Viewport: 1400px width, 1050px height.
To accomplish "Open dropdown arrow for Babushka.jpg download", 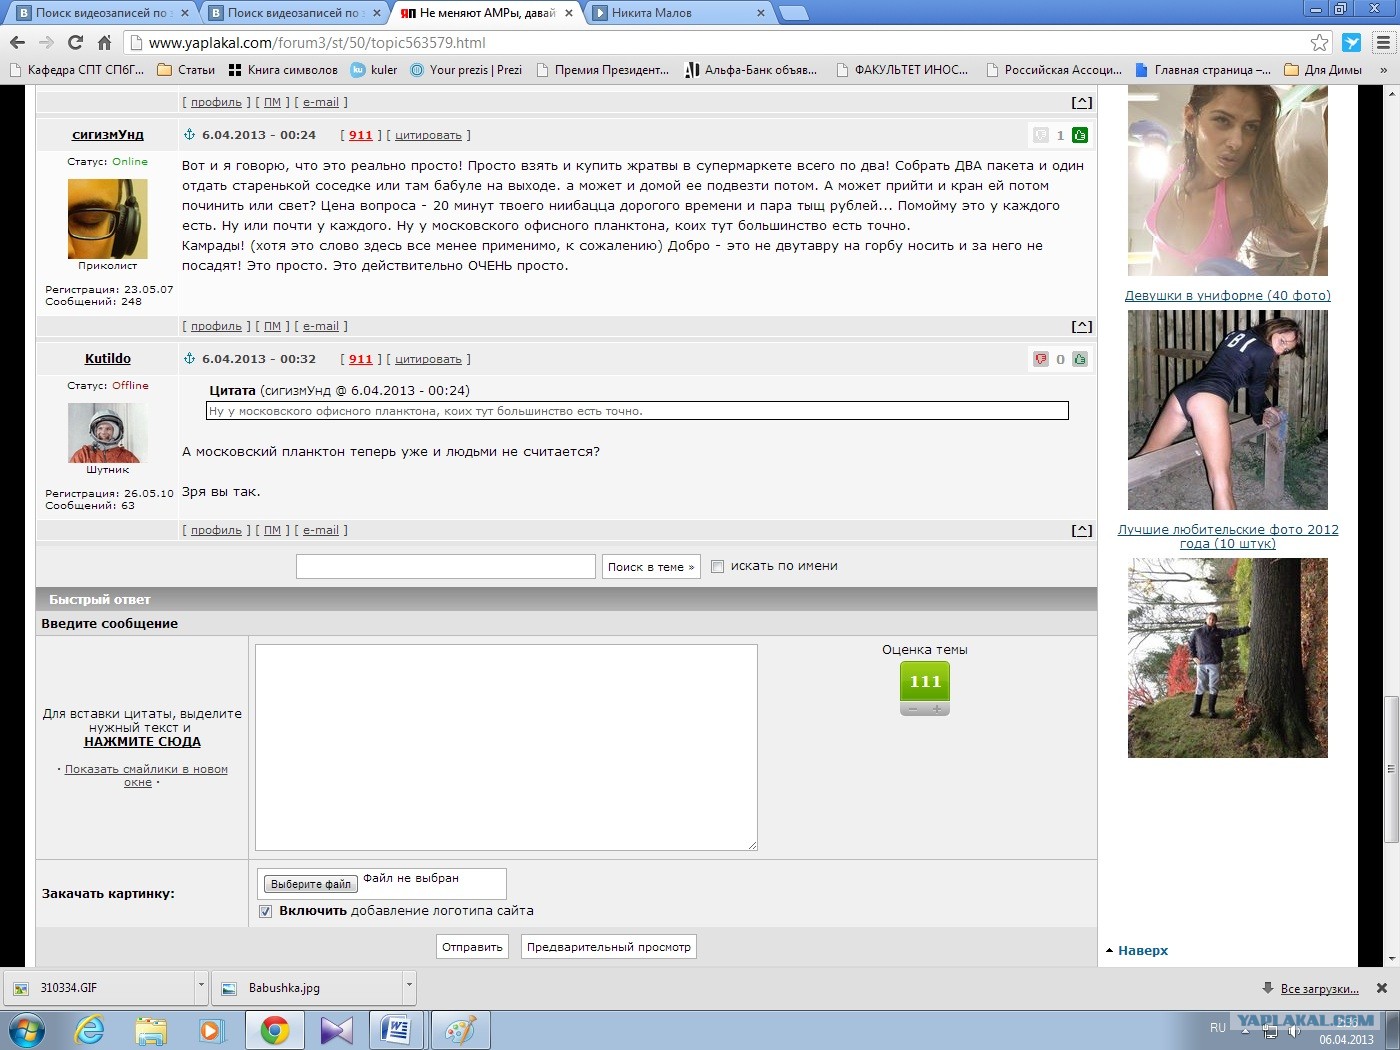I will [x=408, y=987].
